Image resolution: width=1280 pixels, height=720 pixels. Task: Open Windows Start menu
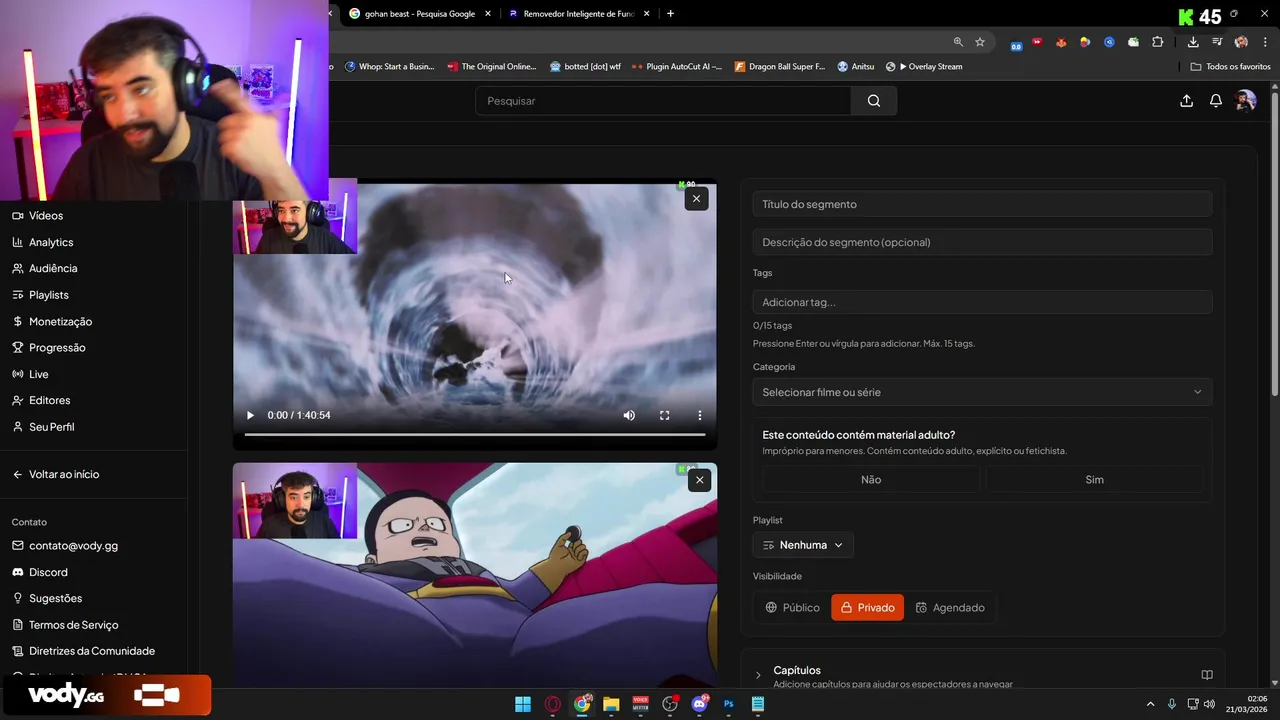(x=523, y=704)
